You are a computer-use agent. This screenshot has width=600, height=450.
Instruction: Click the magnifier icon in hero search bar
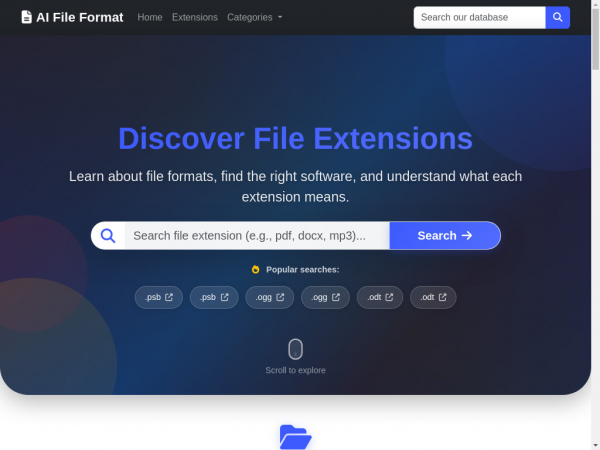pyautogui.click(x=108, y=235)
